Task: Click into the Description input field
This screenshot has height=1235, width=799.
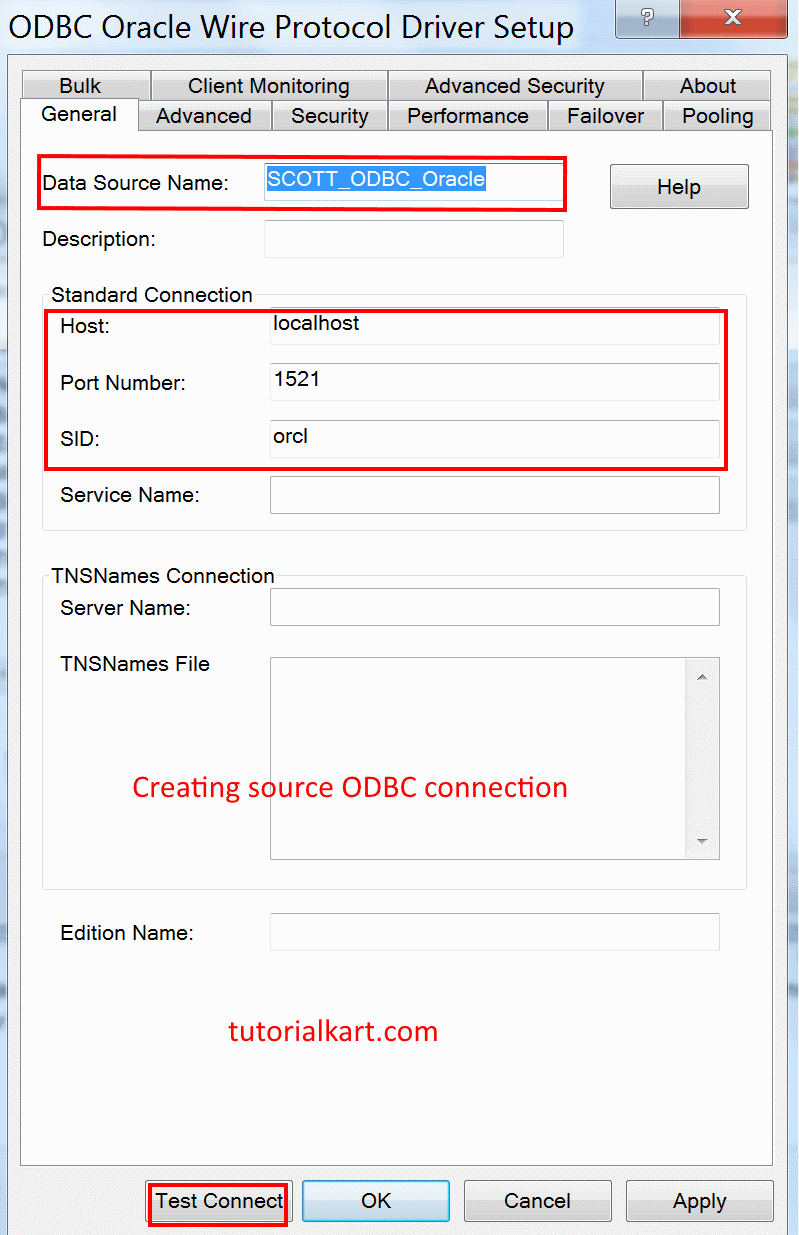Action: point(414,239)
